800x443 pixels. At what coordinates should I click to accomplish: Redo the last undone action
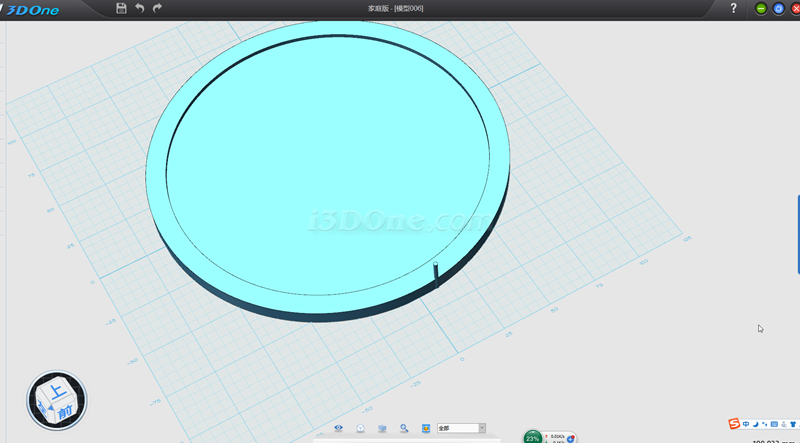(x=157, y=8)
